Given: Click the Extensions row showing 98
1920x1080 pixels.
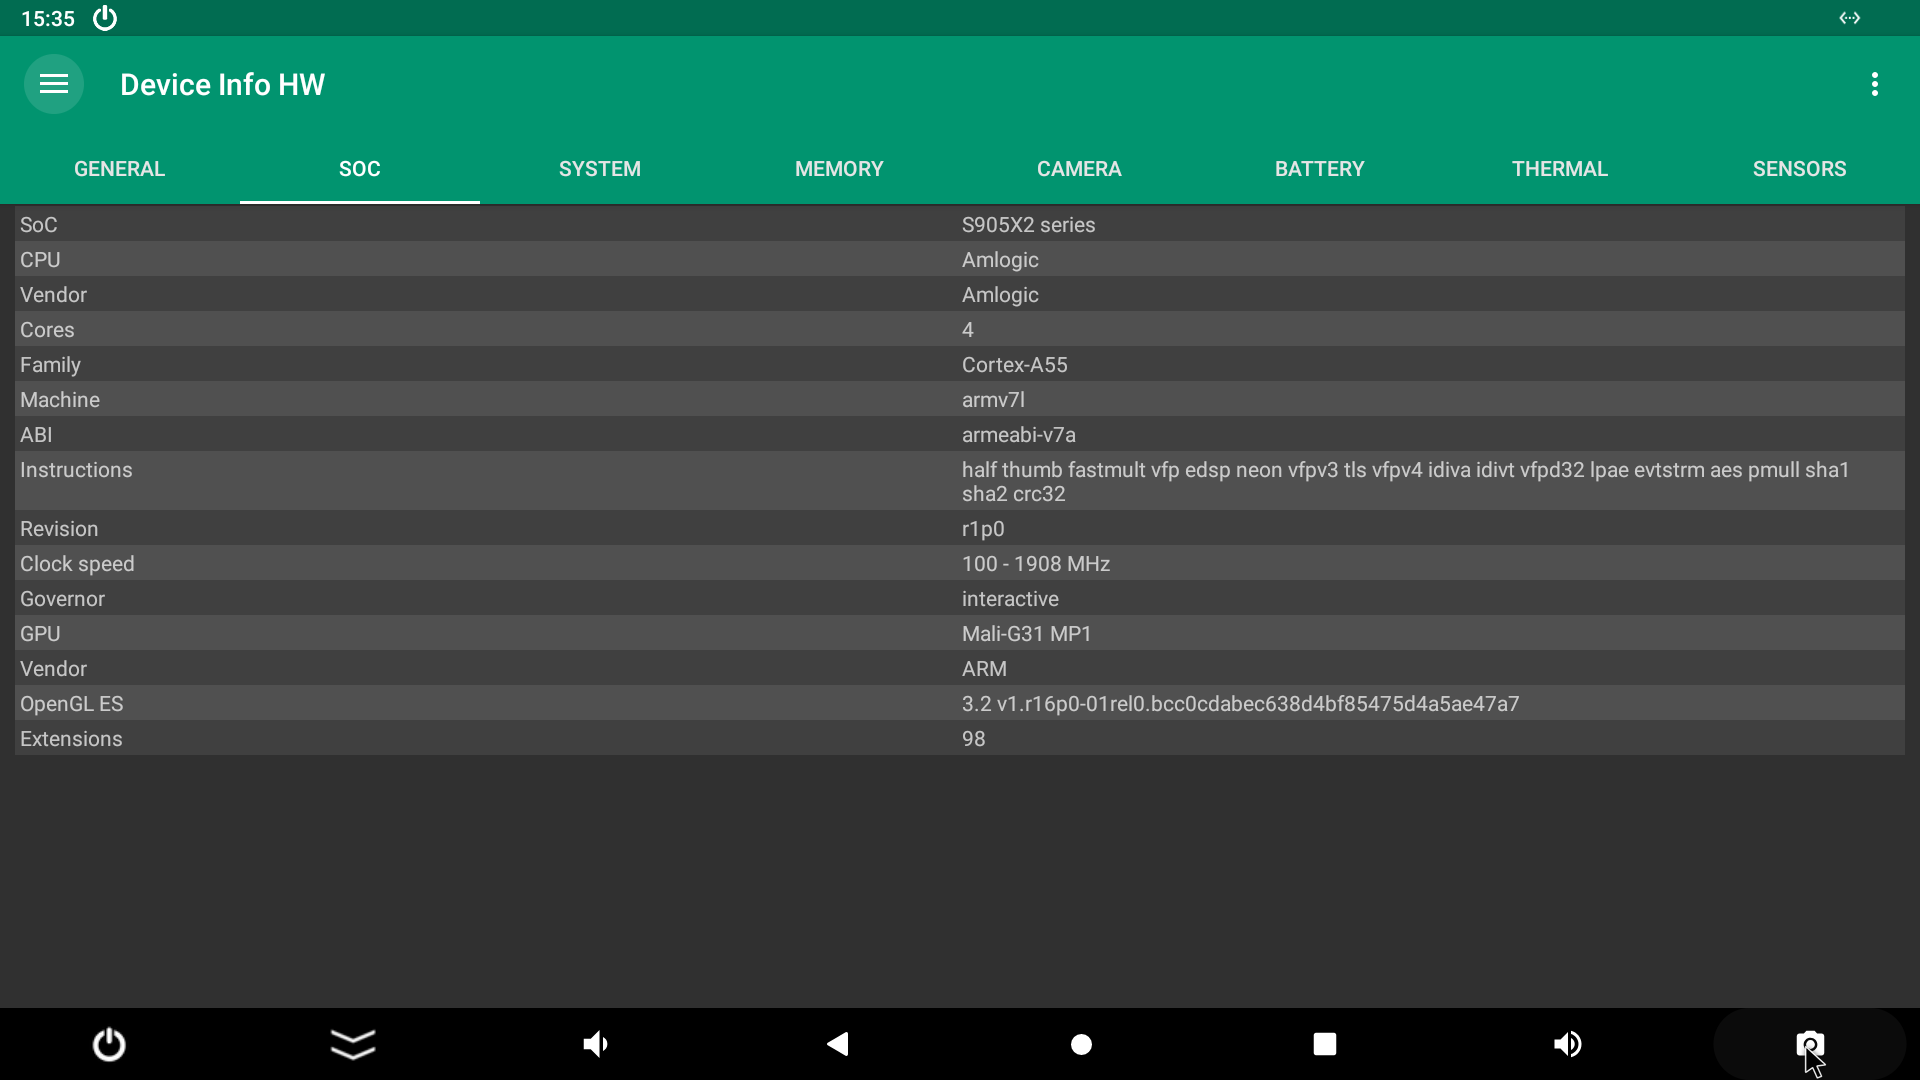Looking at the screenshot, I should click(x=960, y=739).
